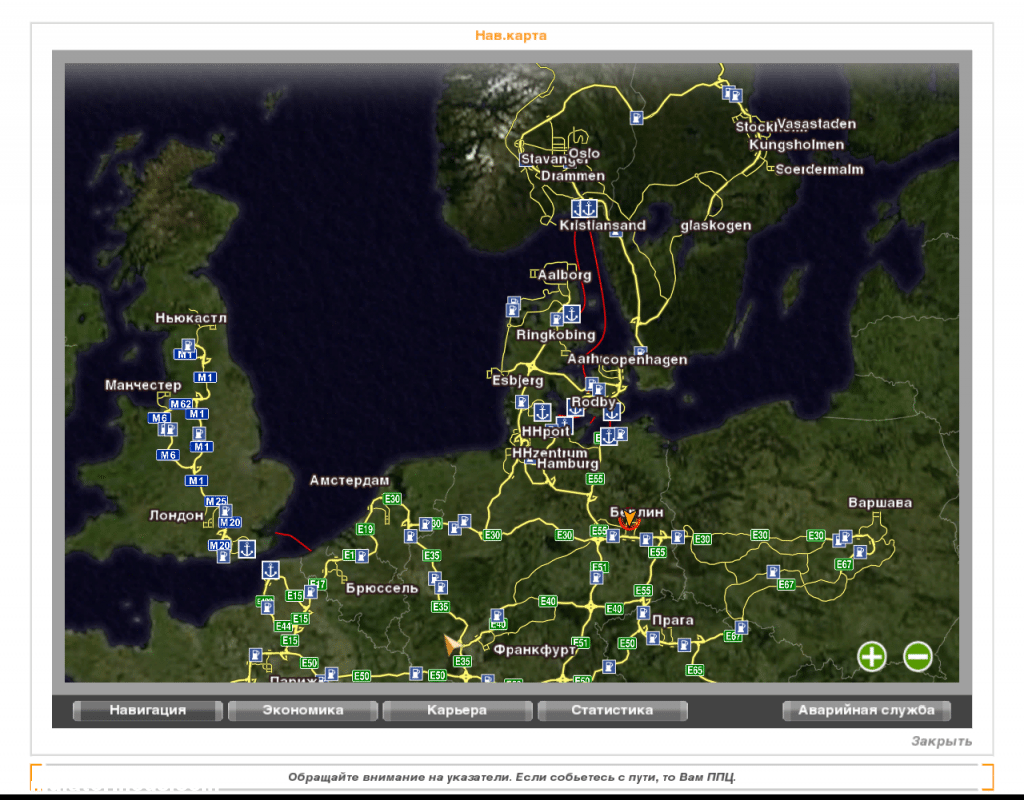Click the M25 road sign above Лондон
The width and height of the screenshot is (1024, 800).
[x=216, y=501]
